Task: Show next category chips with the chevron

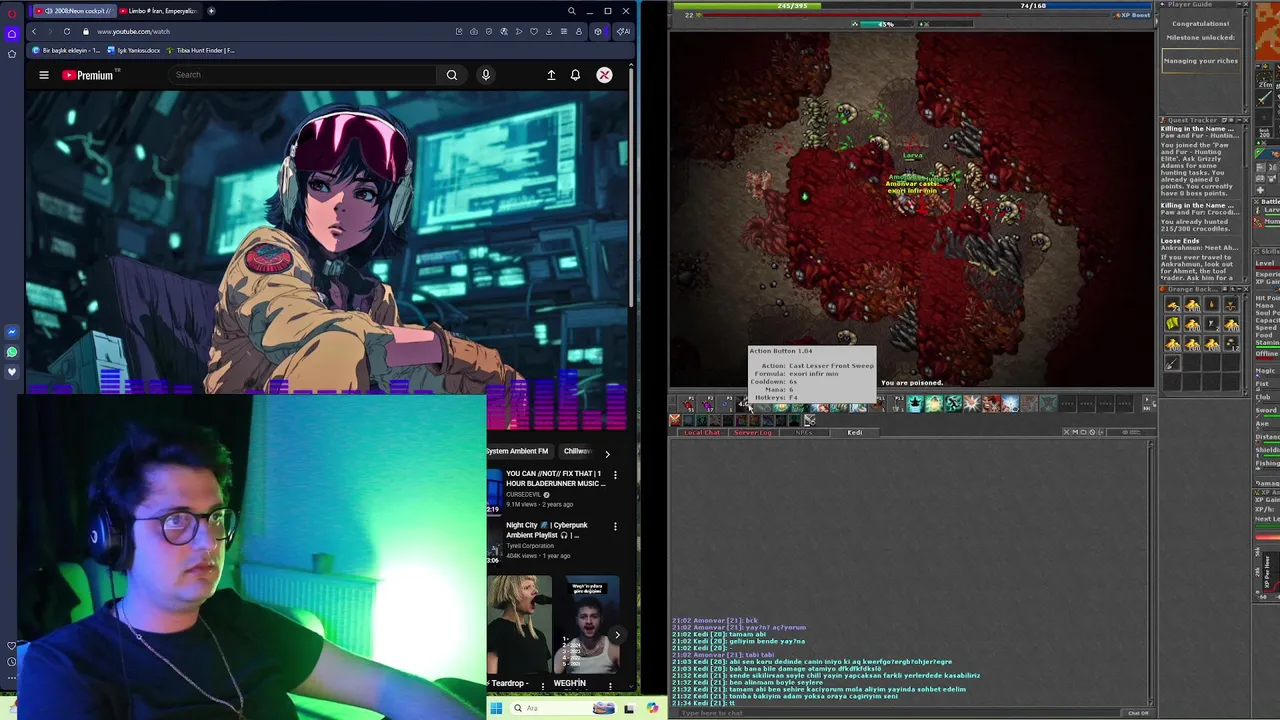Action: click(x=607, y=454)
